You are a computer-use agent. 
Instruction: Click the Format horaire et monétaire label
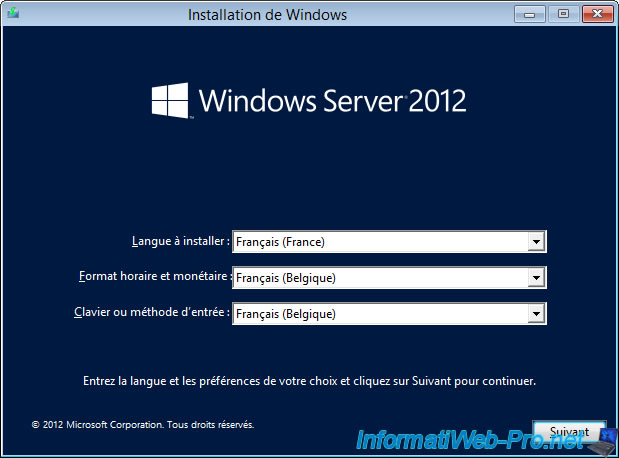tap(154, 276)
